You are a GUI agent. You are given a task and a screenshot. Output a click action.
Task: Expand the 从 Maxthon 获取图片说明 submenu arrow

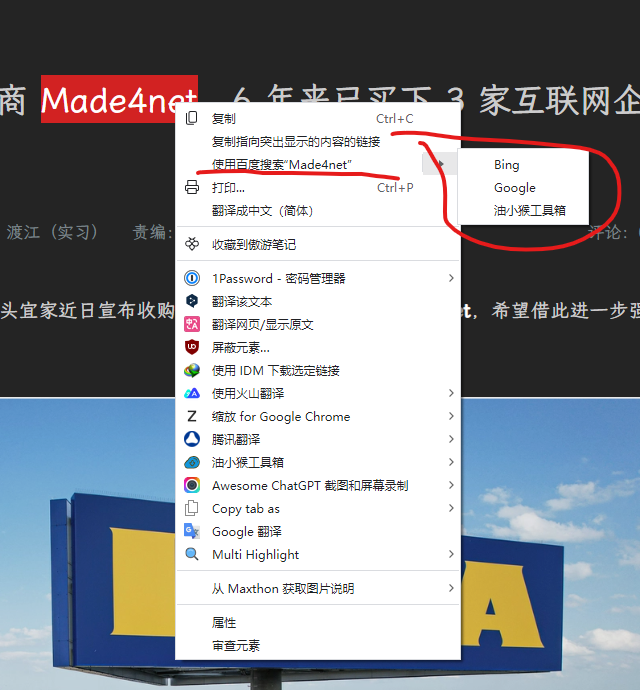coord(451,588)
